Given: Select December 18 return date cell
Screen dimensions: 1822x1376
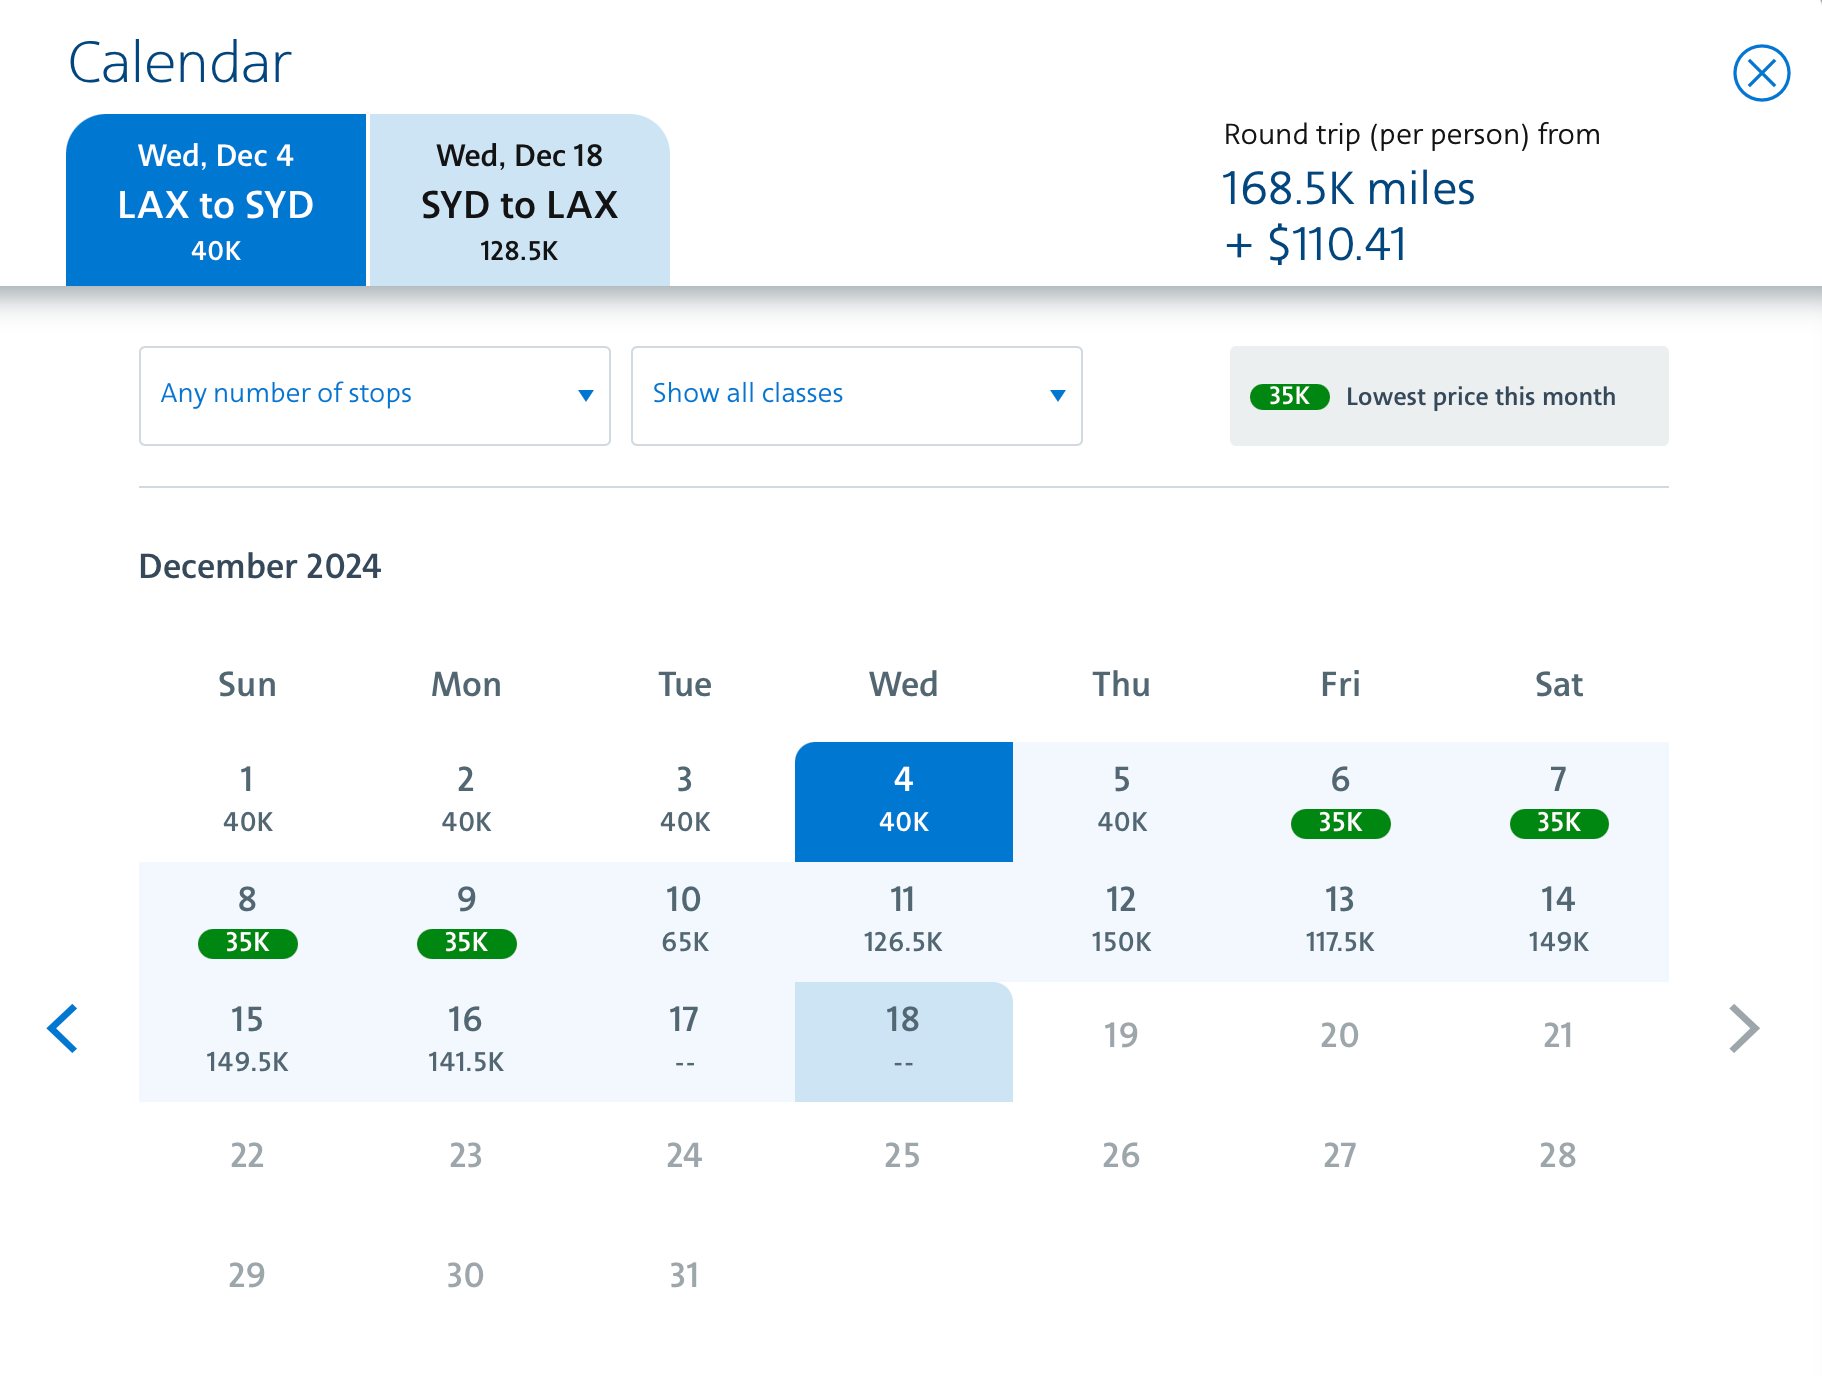Looking at the screenshot, I should 903,1041.
